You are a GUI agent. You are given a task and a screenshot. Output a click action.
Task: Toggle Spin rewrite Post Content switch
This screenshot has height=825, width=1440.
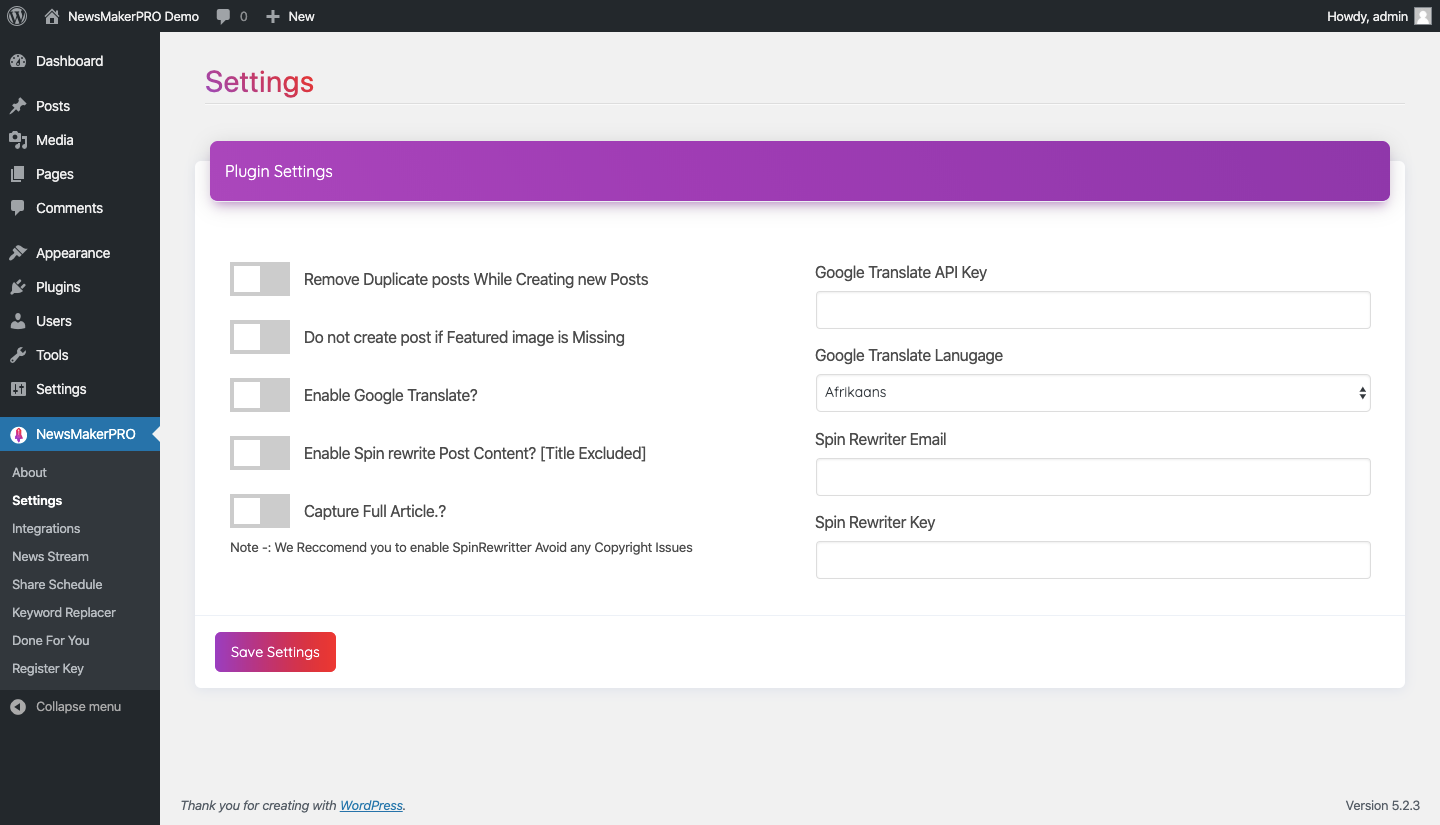260,453
